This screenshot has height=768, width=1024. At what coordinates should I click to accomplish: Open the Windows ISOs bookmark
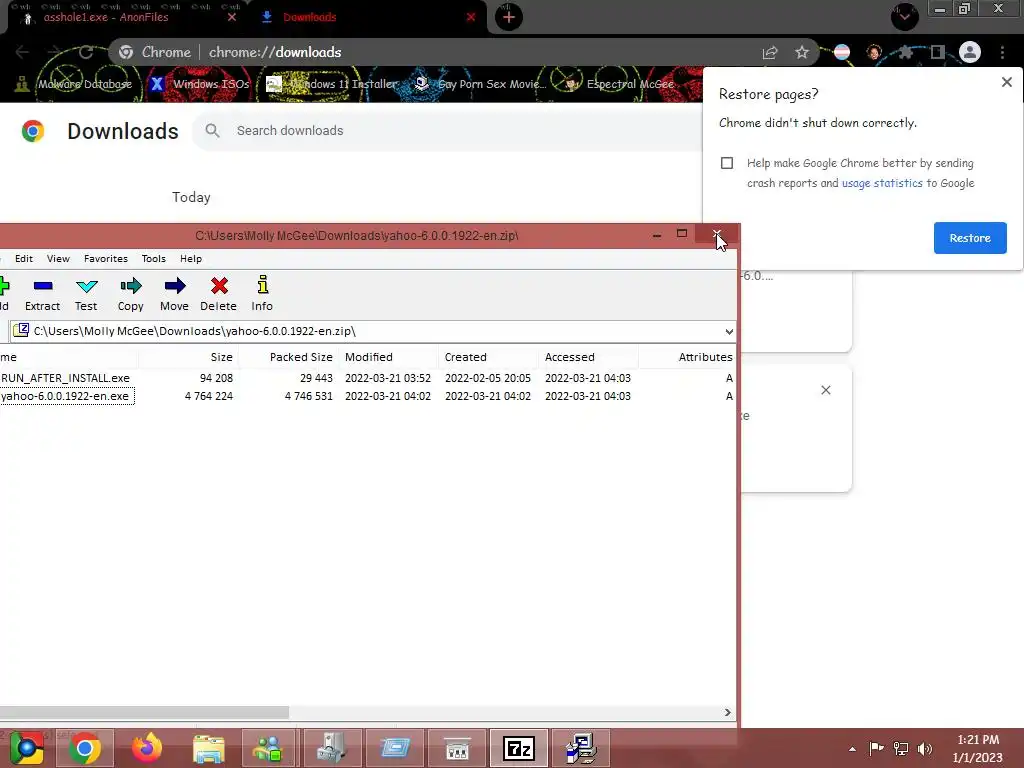coord(200,84)
